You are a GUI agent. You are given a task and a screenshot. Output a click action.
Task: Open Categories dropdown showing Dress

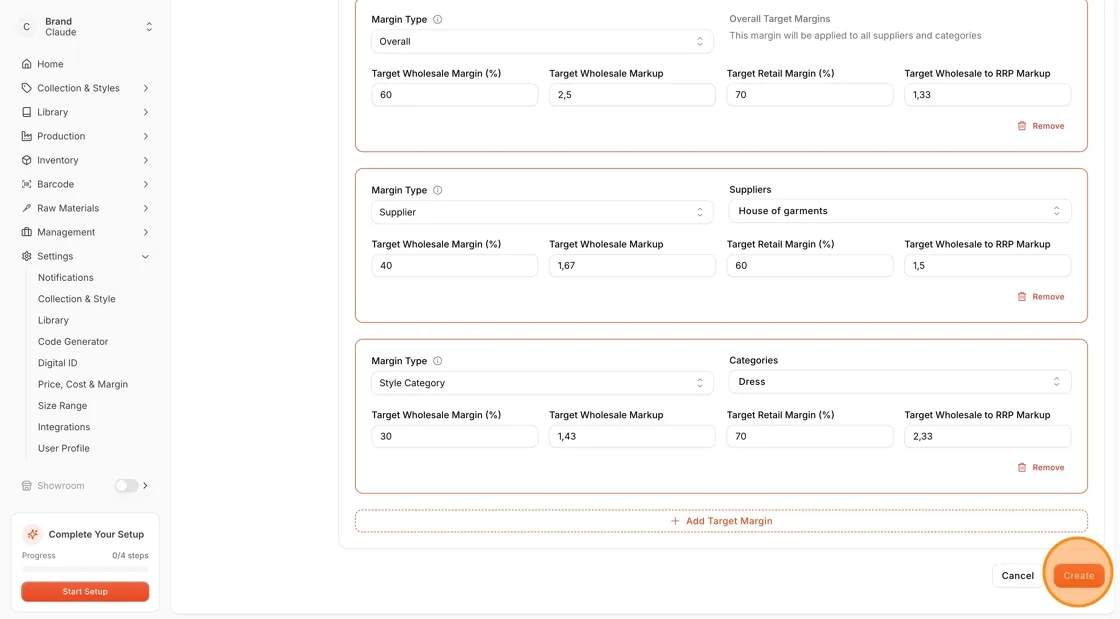[900, 381]
